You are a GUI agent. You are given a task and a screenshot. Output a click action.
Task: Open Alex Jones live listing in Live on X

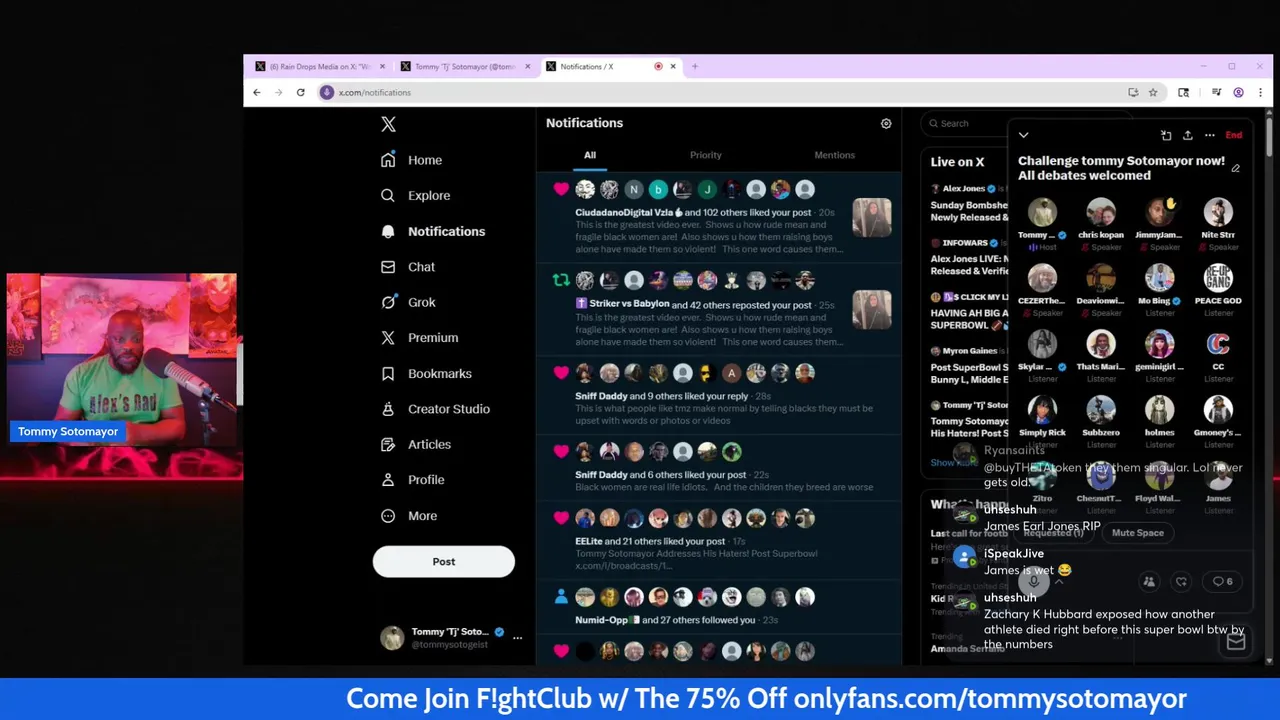point(968,203)
